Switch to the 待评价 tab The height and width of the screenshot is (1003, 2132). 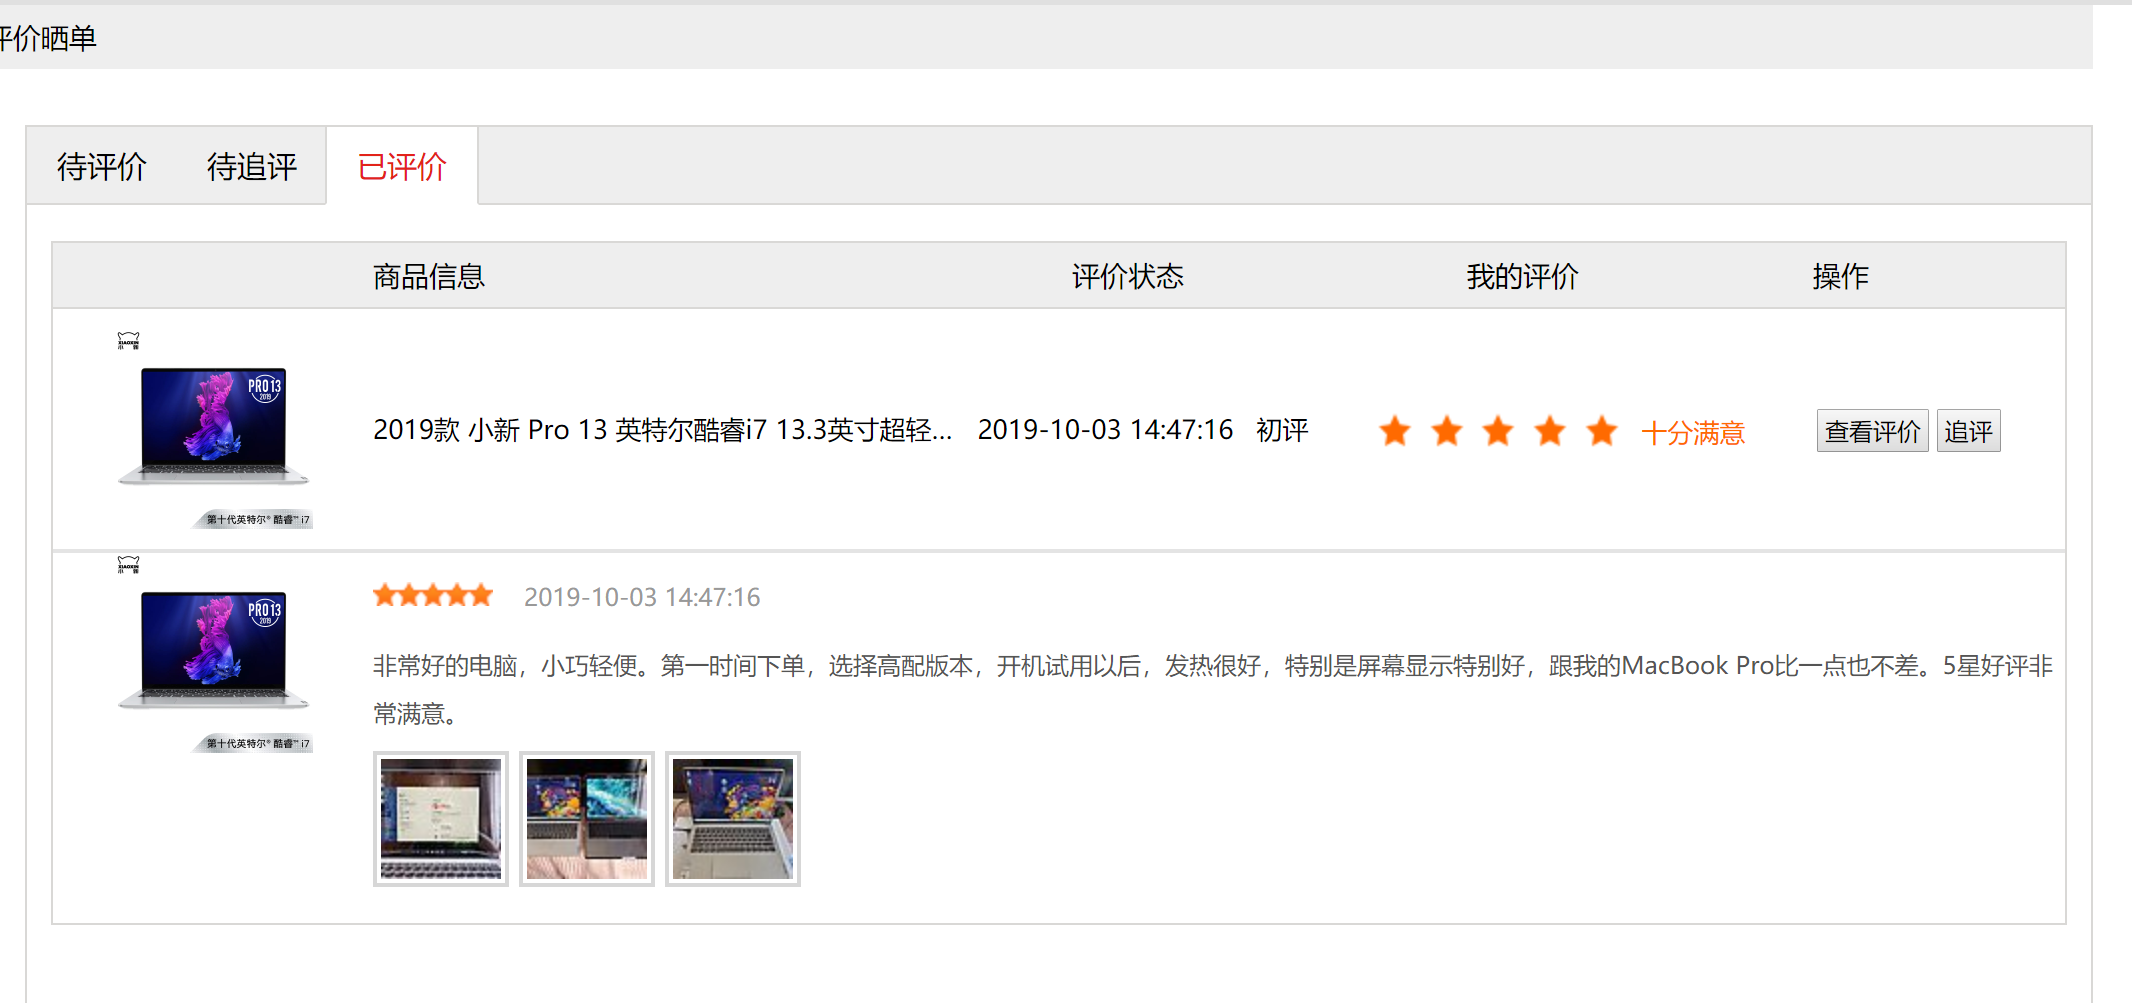(101, 166)
